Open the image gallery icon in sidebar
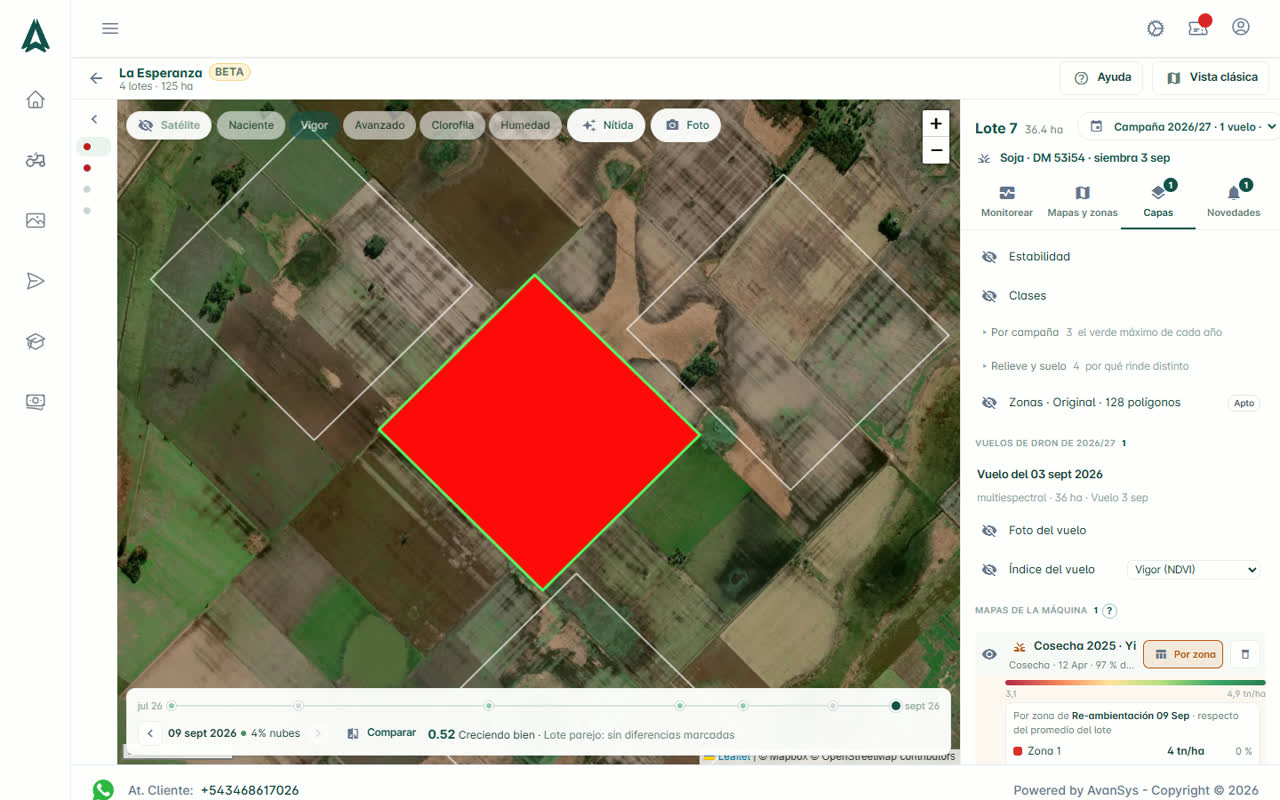1280x800 pixels. [x=35, y=221]
